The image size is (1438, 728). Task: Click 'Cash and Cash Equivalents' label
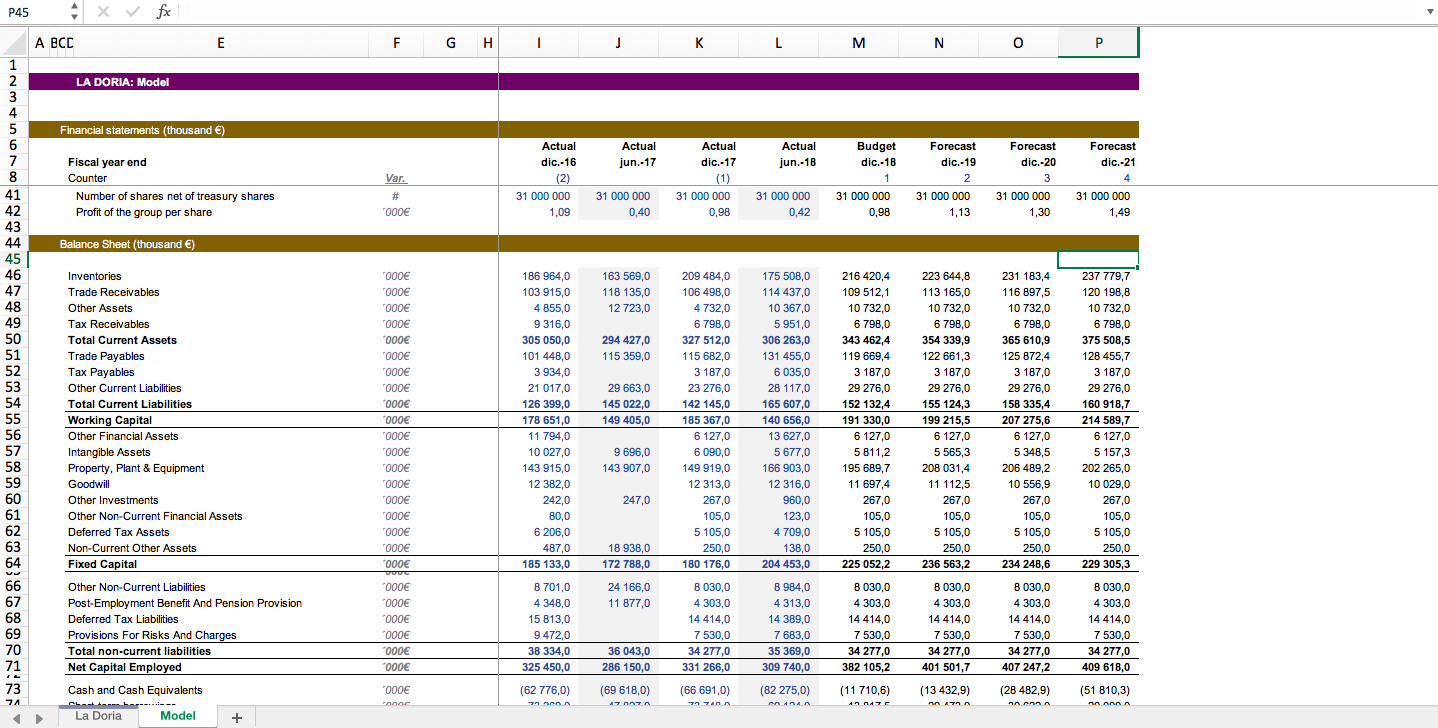(135, 690)
